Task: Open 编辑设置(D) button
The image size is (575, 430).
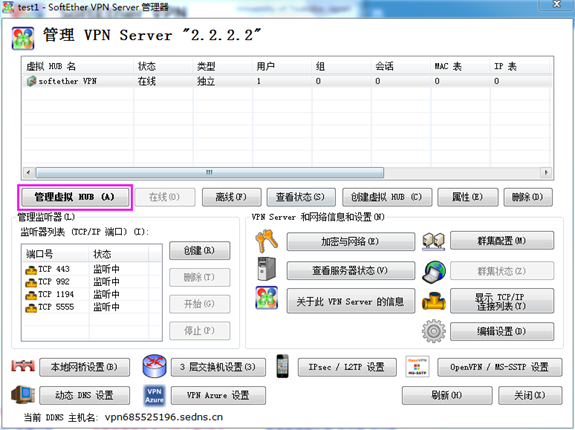Action: [502, 331]
